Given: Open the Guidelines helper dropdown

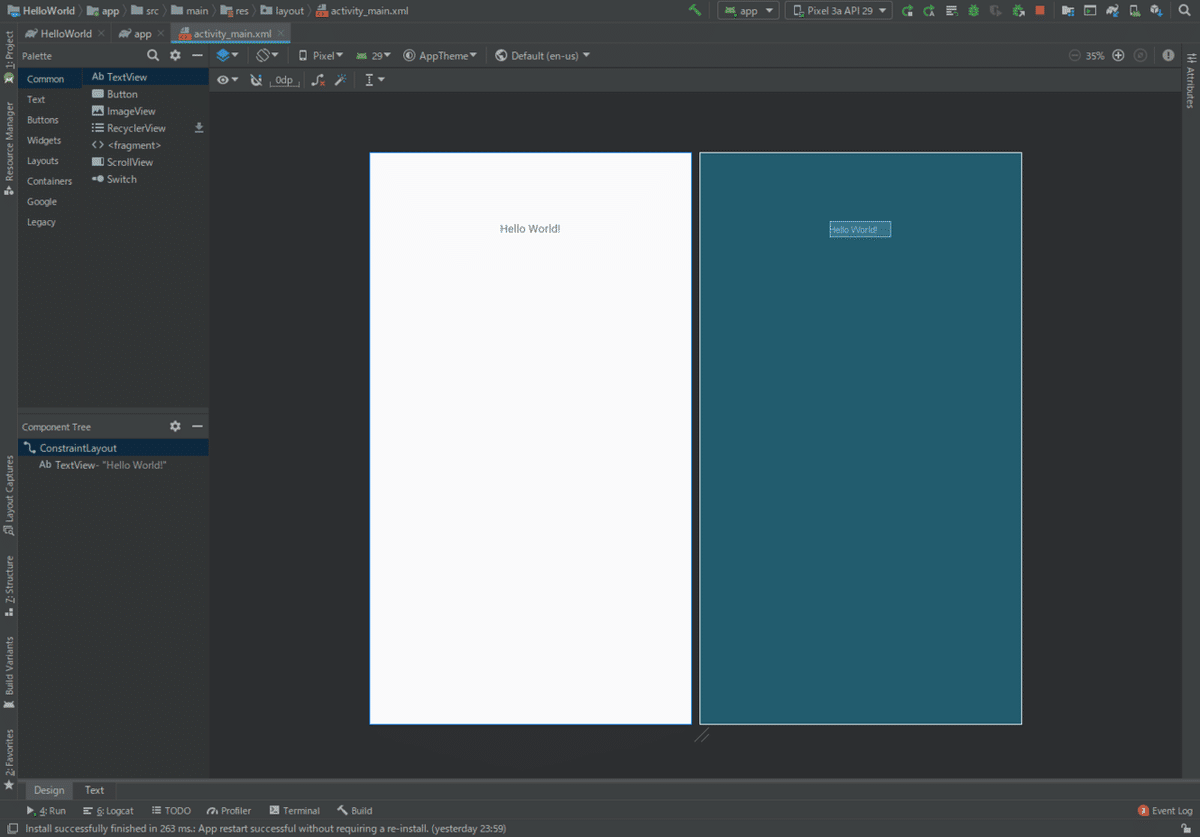Looking at the screenshot, I should coord(374,80).
